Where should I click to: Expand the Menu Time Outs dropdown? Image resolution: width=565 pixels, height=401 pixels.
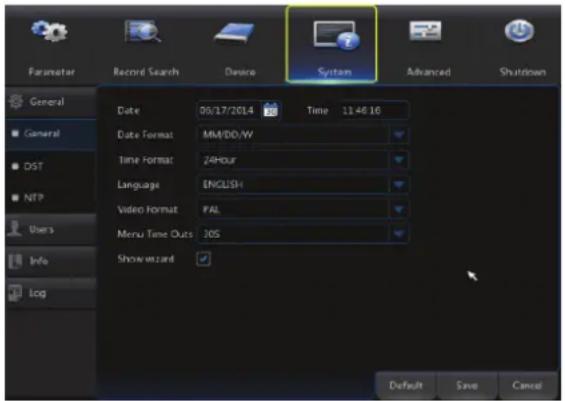tap(399, 234)
